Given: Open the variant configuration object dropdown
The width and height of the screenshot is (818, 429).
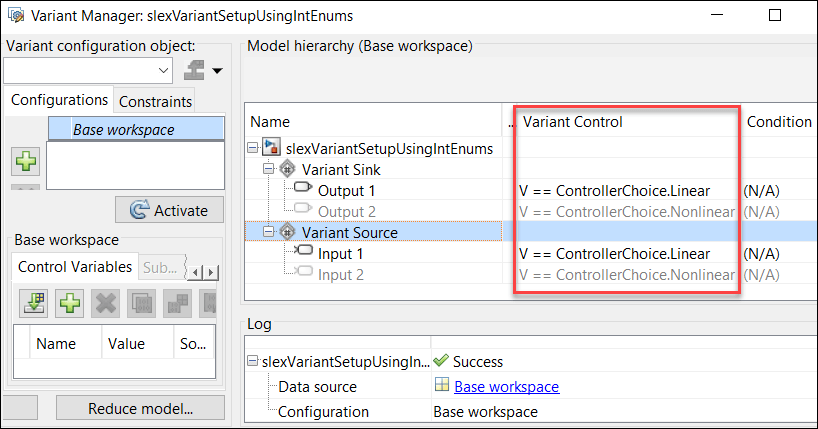Looking at the screenshot, I should [165, 70].
